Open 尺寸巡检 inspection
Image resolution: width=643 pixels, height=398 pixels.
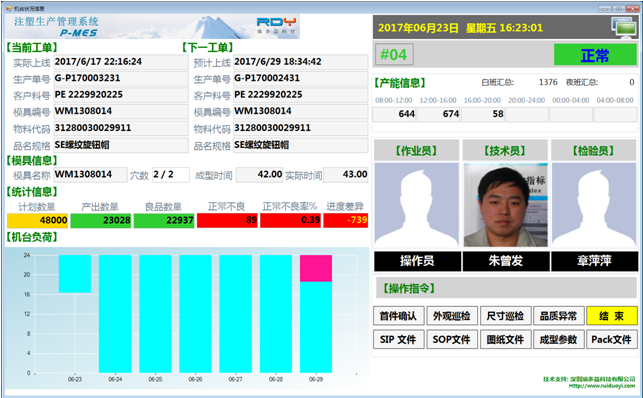[505, 316]
